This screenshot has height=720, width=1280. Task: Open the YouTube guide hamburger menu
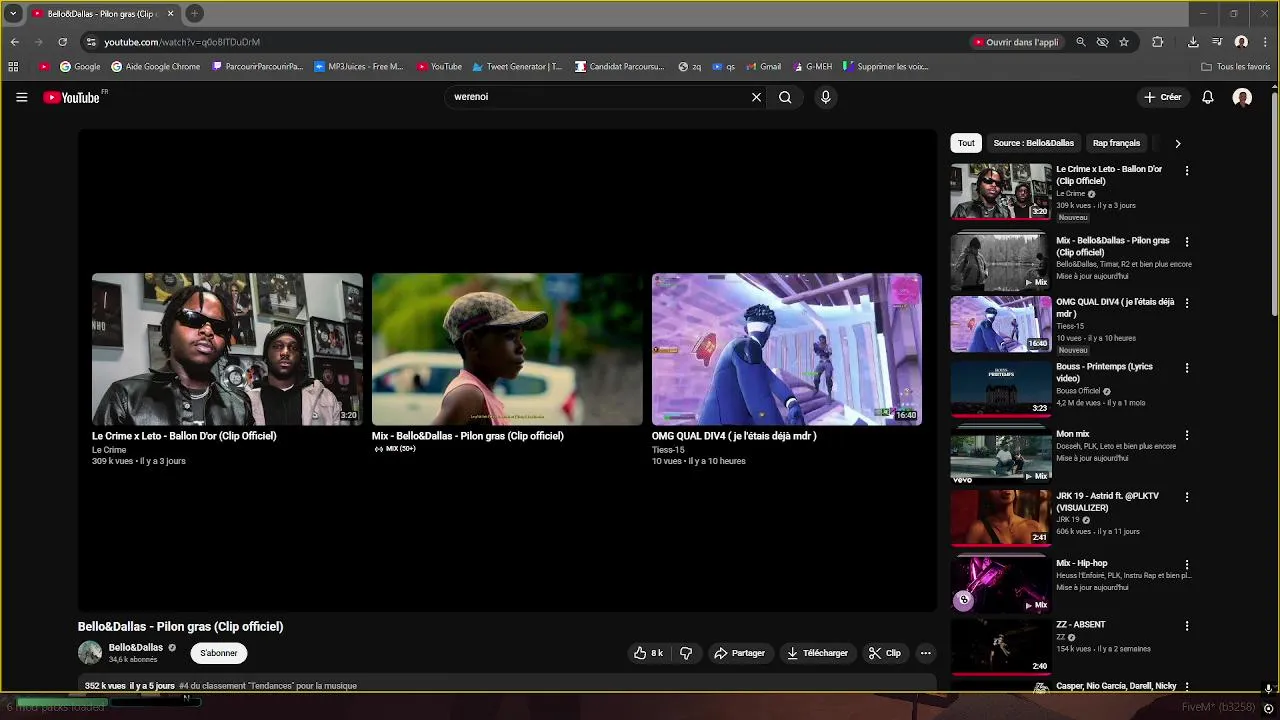[x=21, y=97]
